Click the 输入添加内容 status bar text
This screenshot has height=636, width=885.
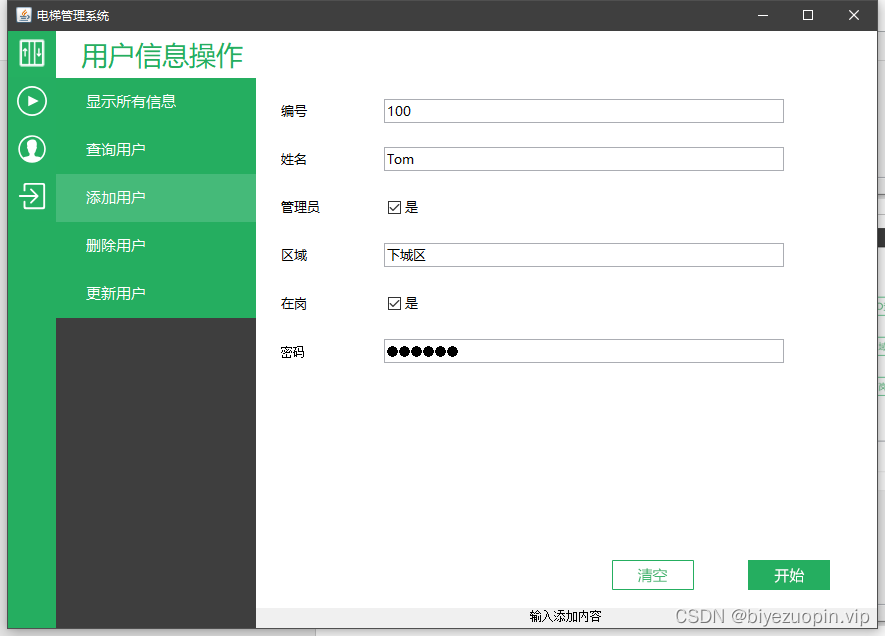click(x=565, y=617)
